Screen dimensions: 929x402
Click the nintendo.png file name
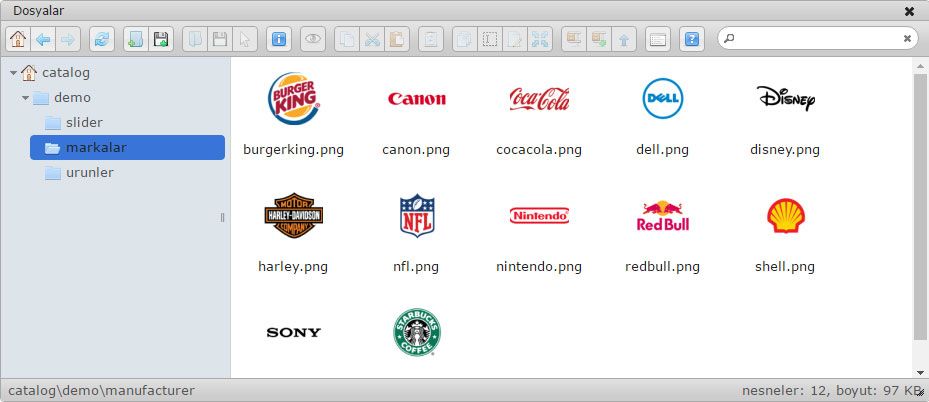pos(539,266)
